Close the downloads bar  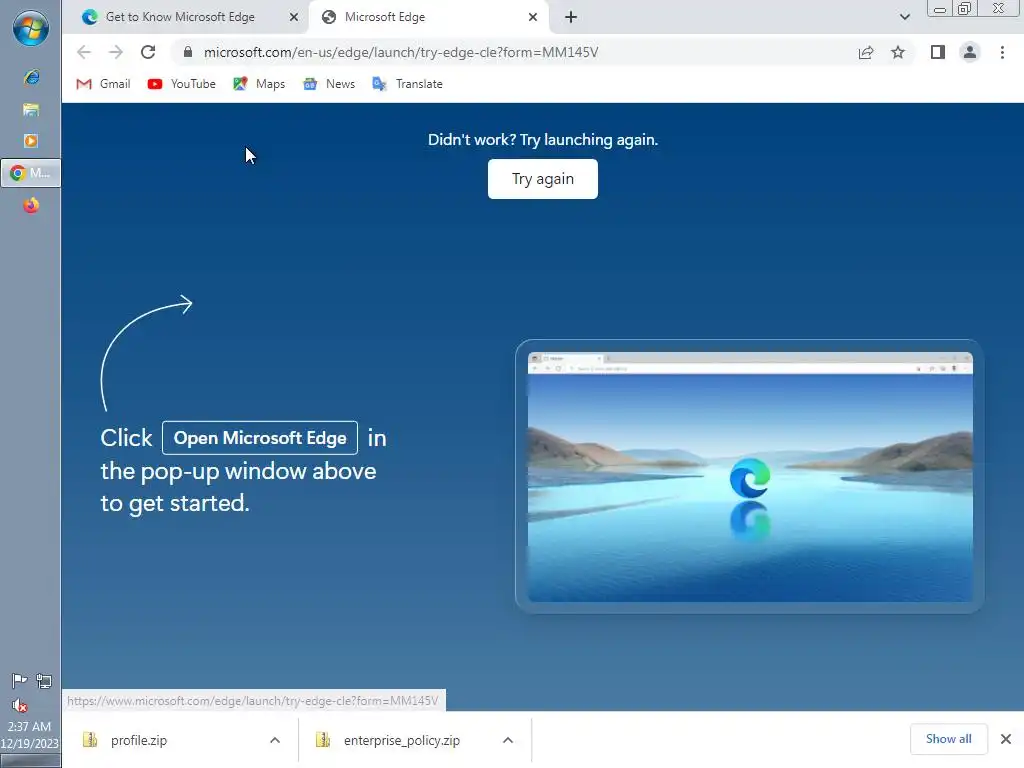click(x=1006, y=739)
